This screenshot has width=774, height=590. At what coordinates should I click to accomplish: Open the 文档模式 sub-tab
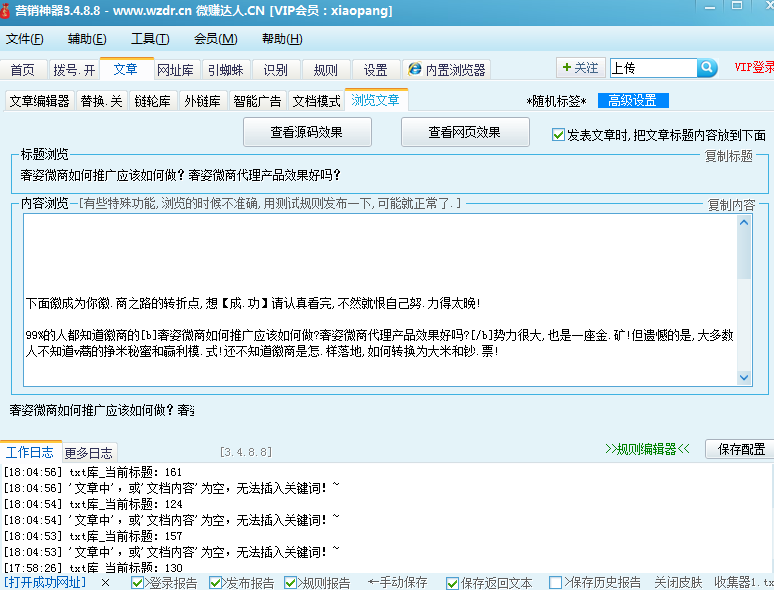[316, 101]
